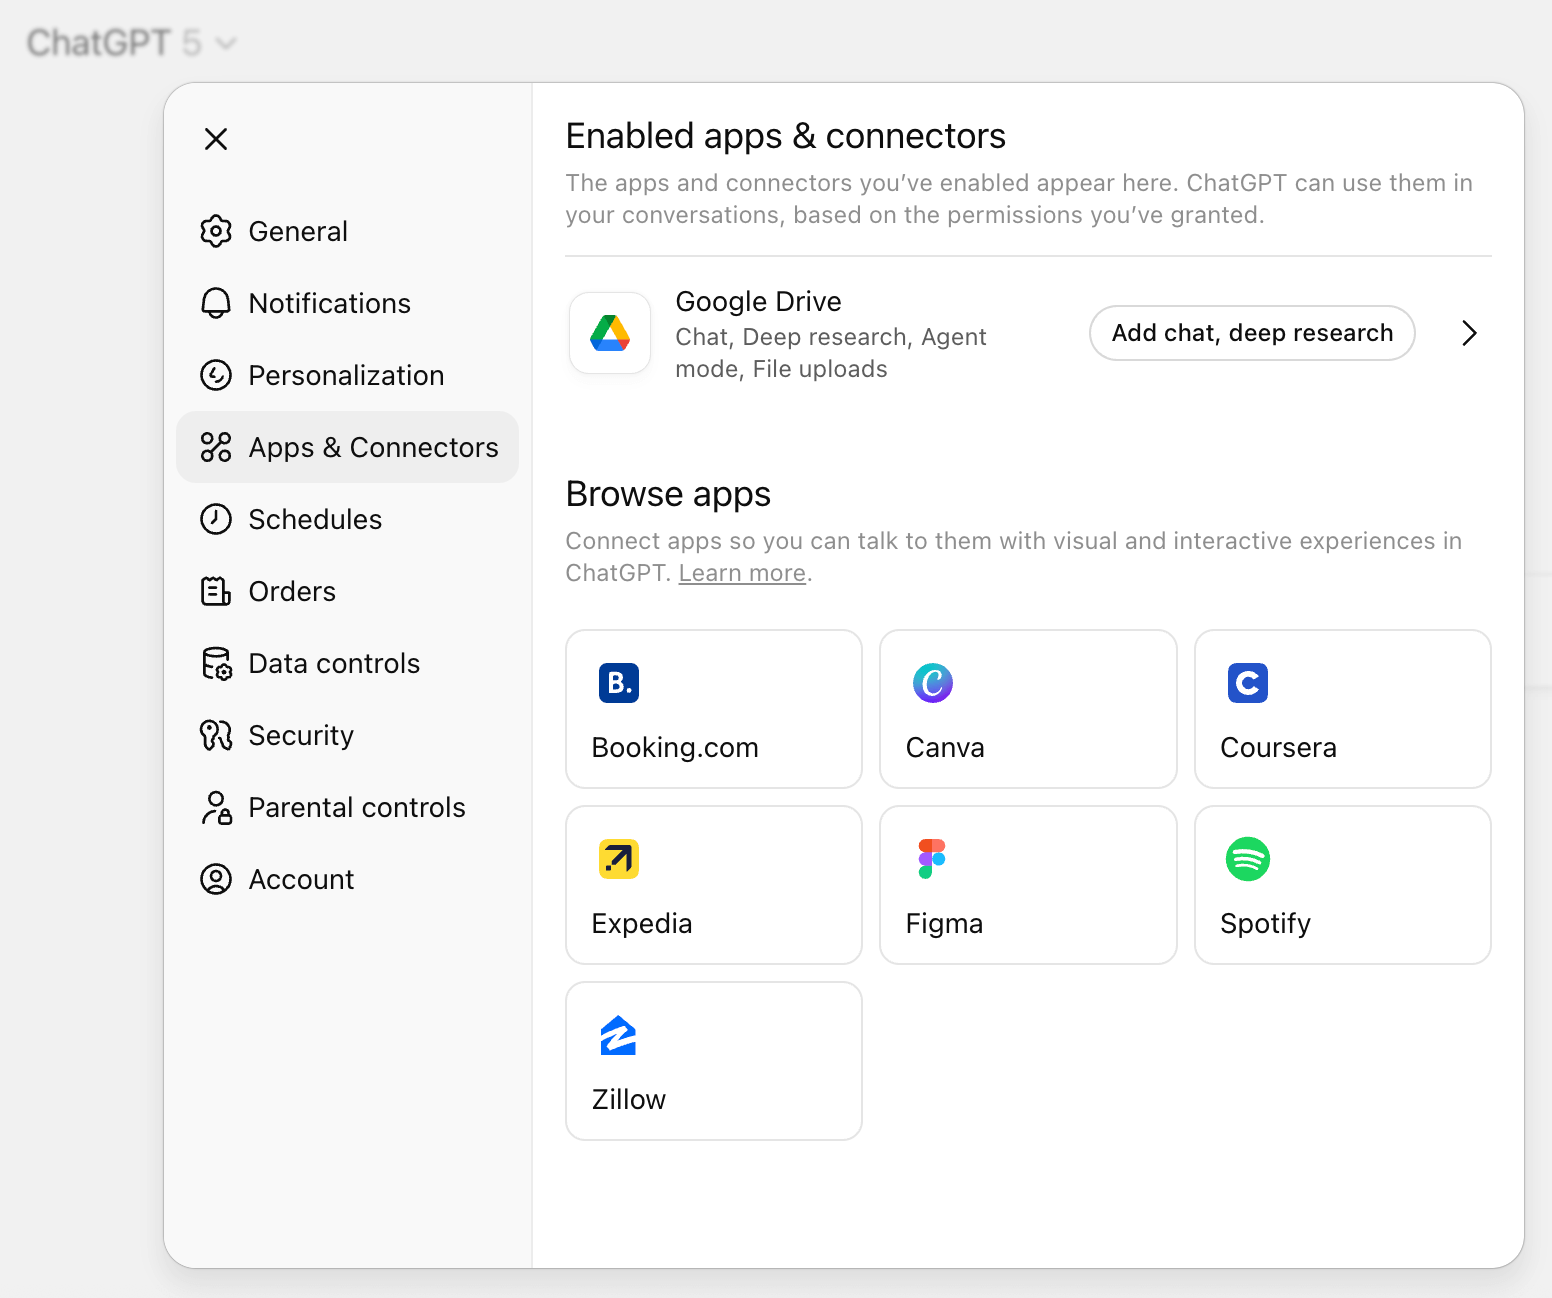Go to Personalization settings
Viewport: 1552px width, 1298px height.
345,375
